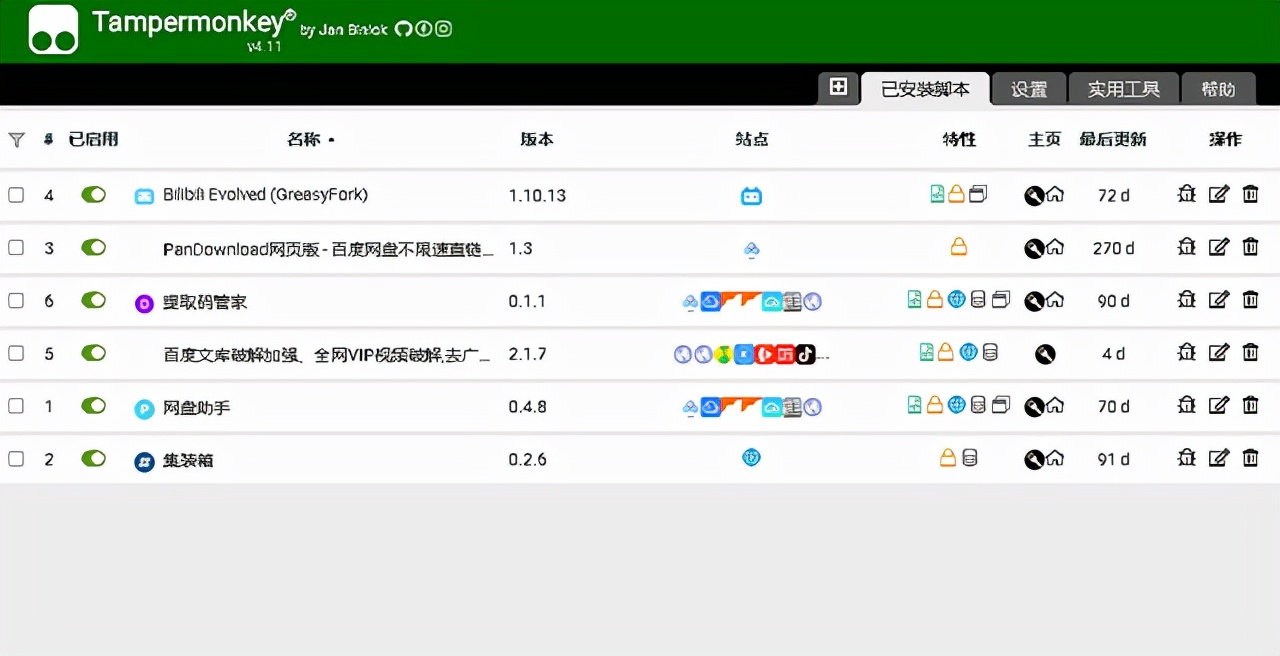Turn off the 网盘助手 script toggle

93,406
